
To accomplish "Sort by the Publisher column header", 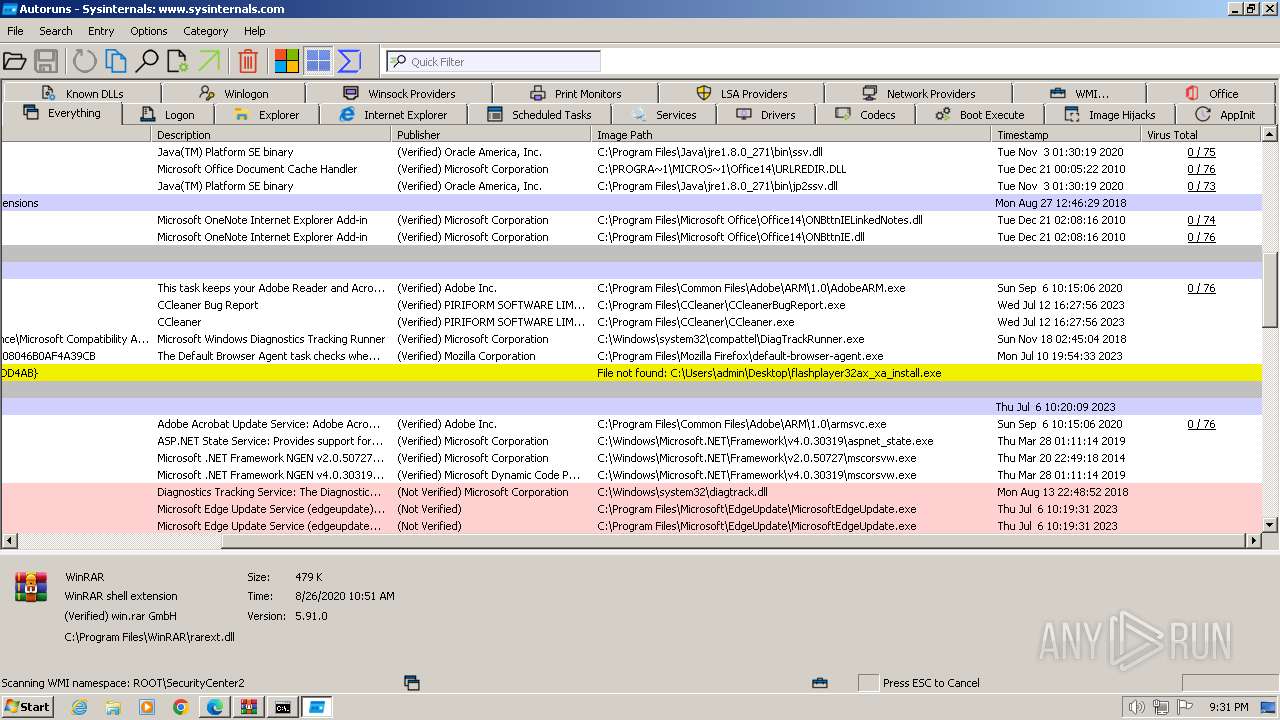I will [x=491, y=134].
